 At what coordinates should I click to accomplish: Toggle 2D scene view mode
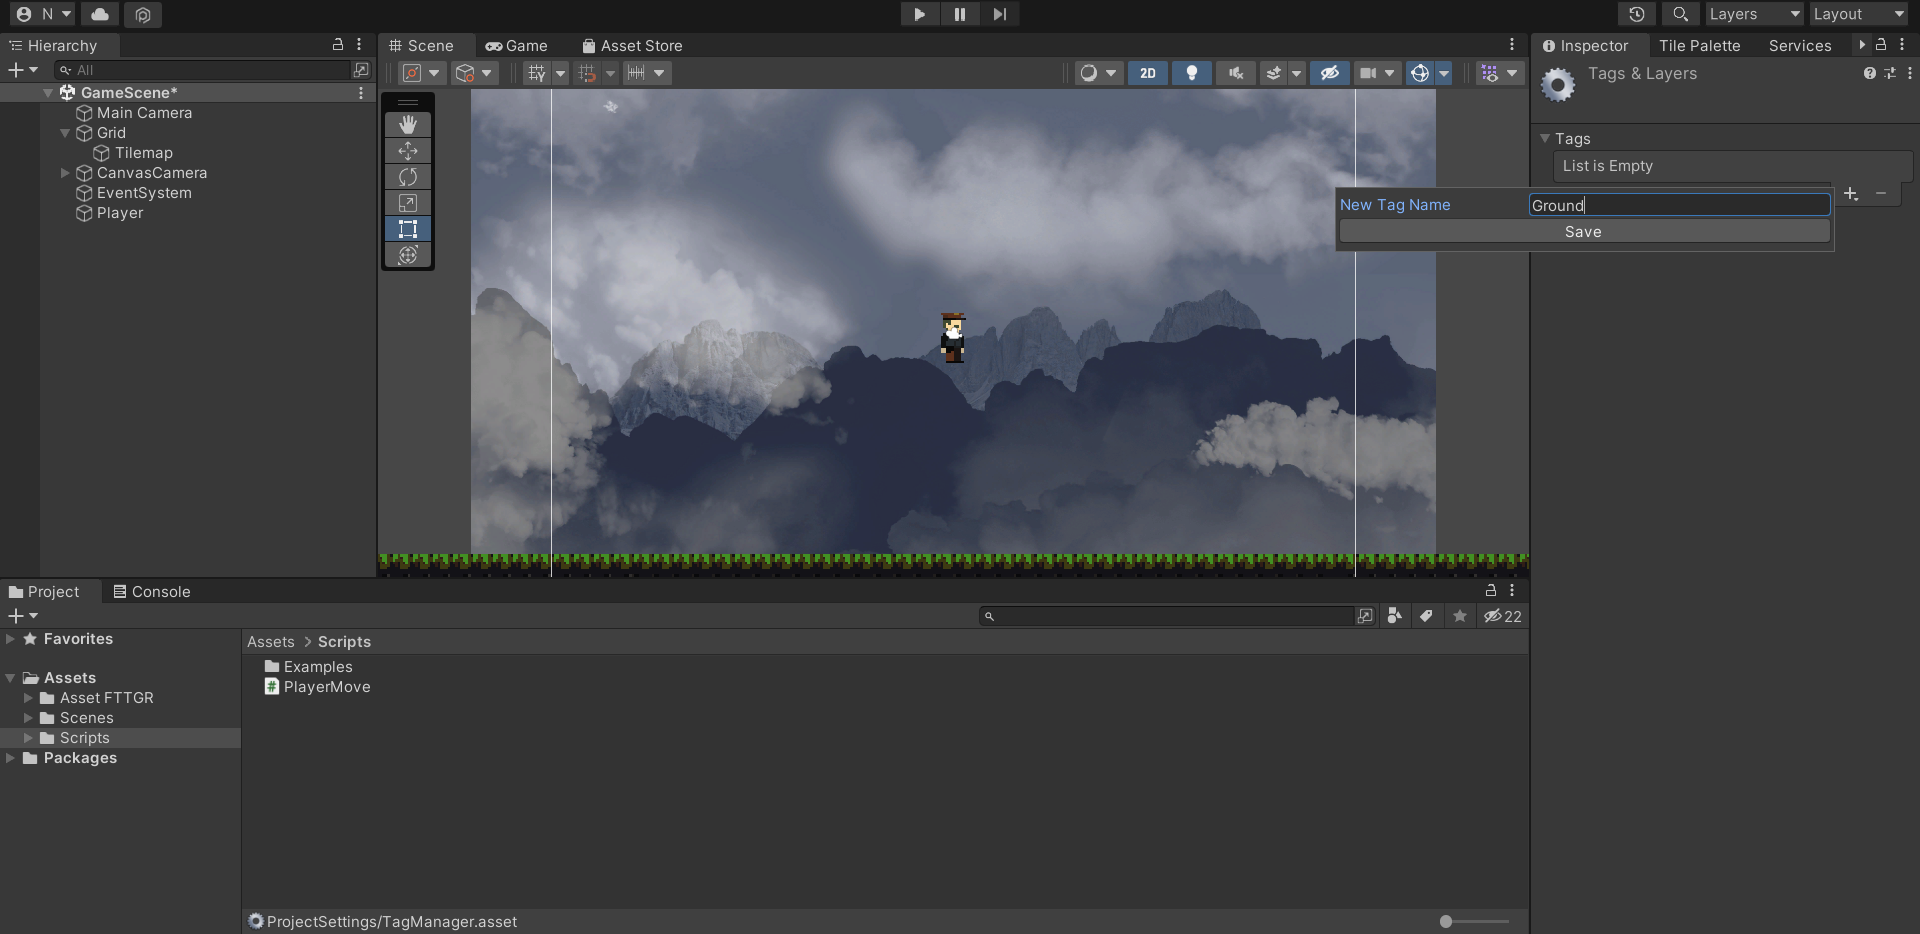1148,73
